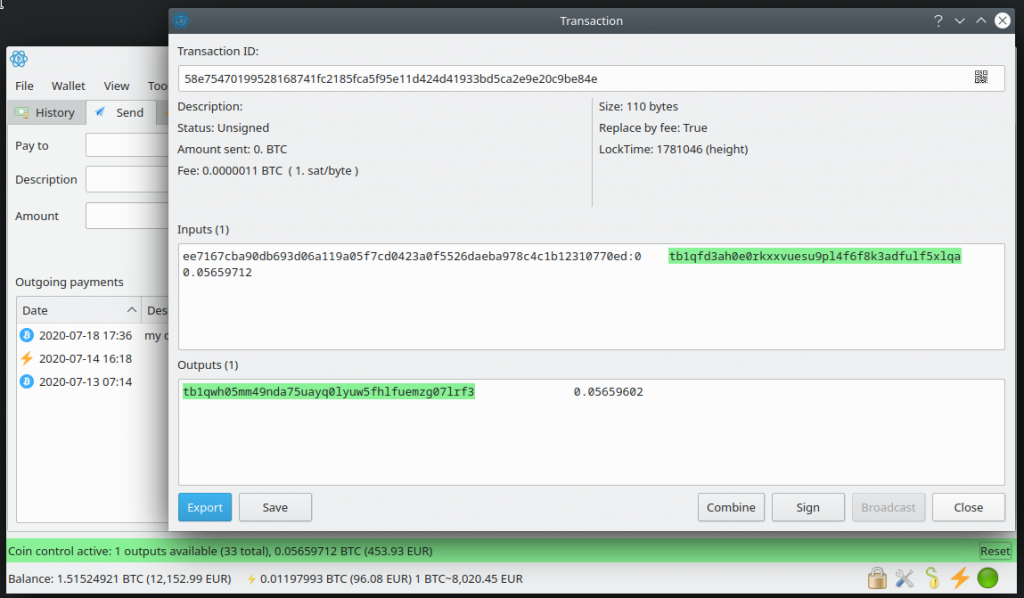
Task: Select output address tb1qwh05mm49nda75uayq0lyuw5fhlfuemzg07lrf3
Action: (328, 392)
